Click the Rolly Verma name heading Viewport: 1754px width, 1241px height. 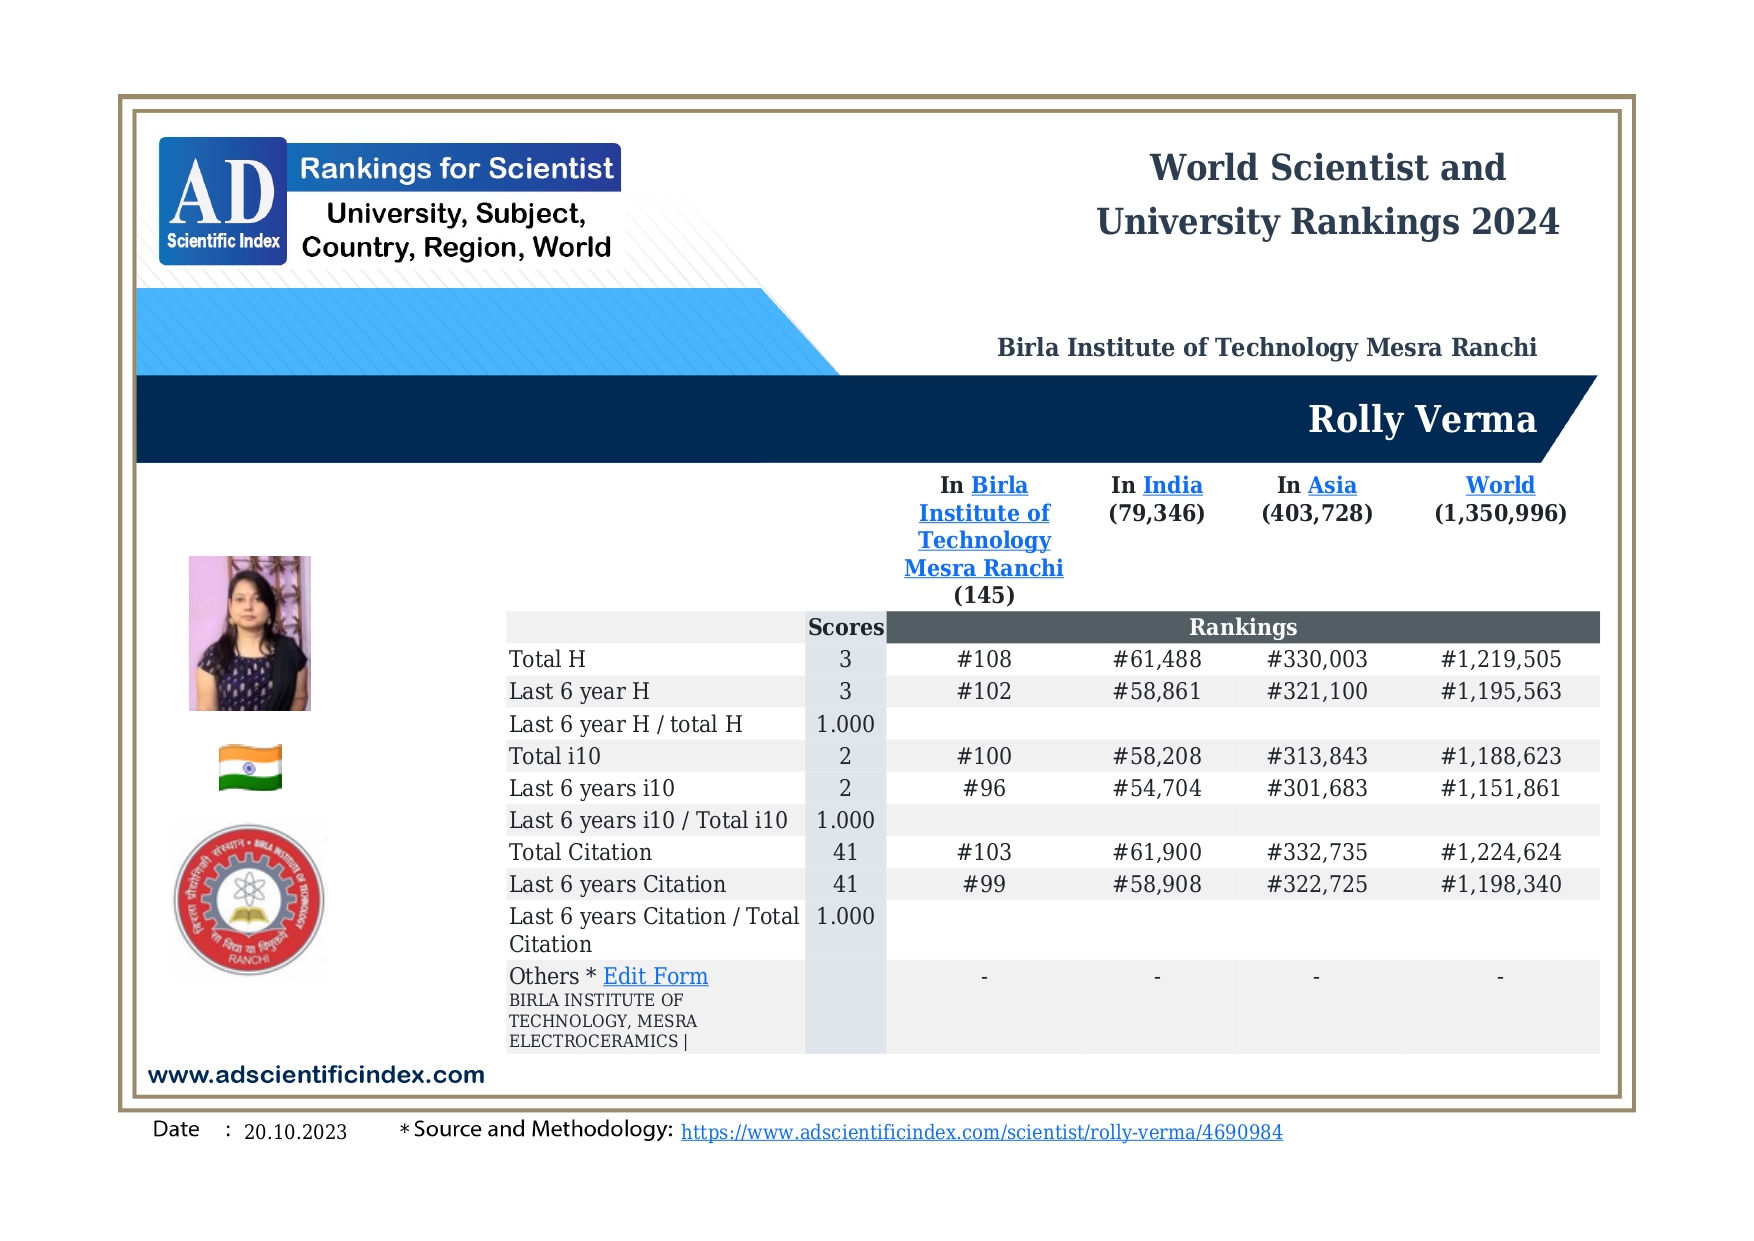pyautogui.click(x=1421, y=419)
